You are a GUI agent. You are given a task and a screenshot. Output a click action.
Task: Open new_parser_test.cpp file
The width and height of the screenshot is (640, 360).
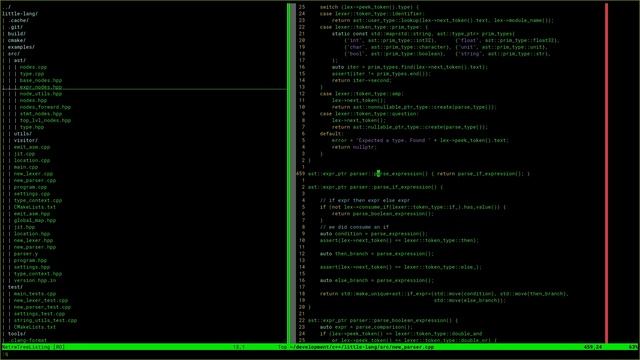[x=42, y=307]
